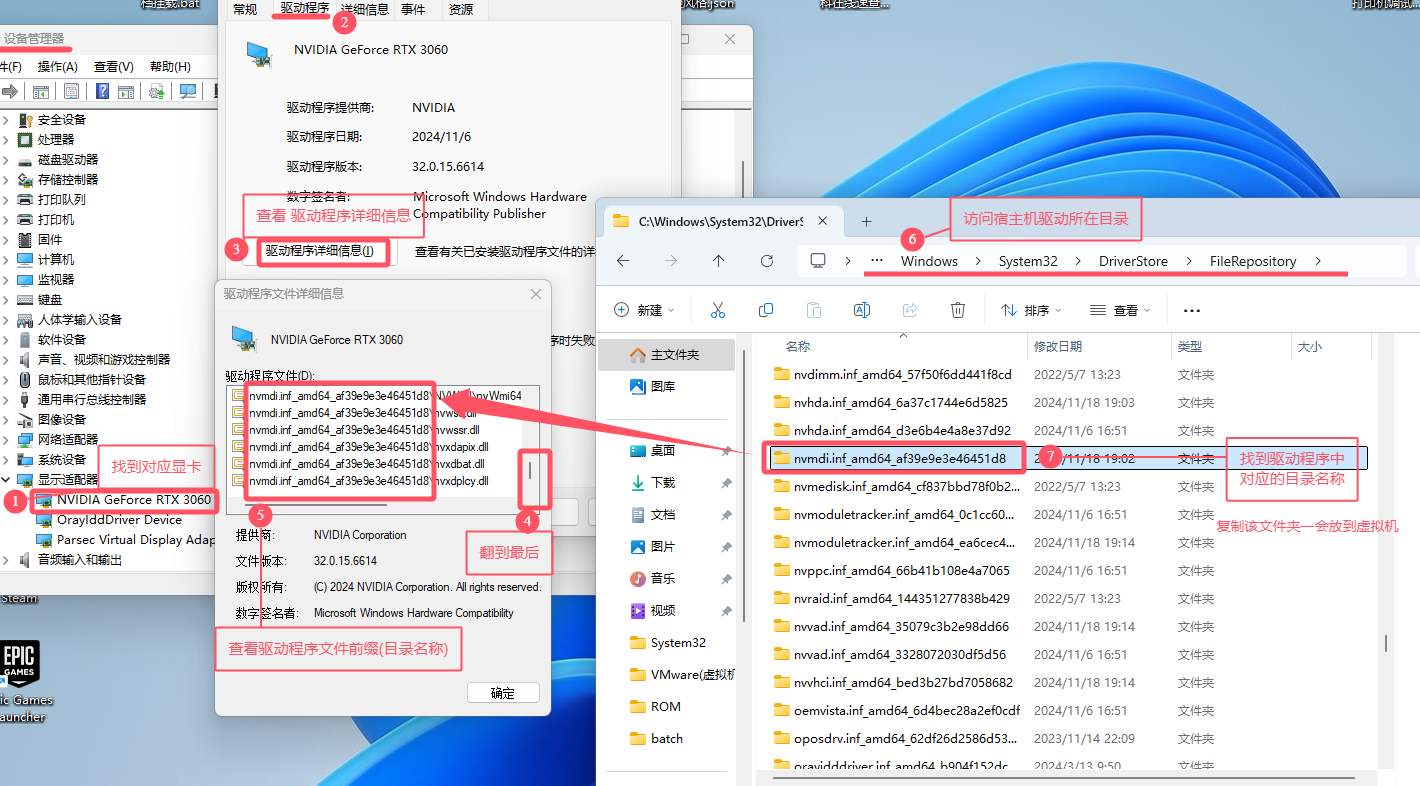Click the Delete trash icon in Explorer

[958, 310]
